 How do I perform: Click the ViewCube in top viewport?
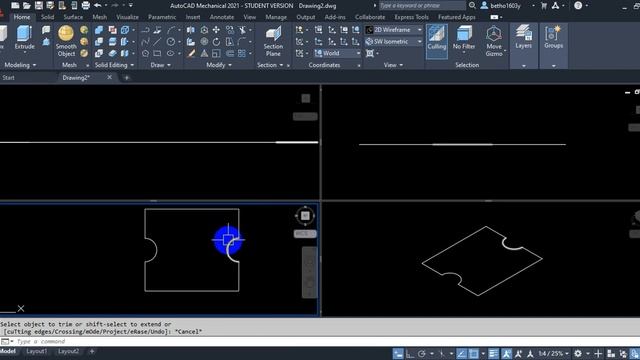coord(306,98)
